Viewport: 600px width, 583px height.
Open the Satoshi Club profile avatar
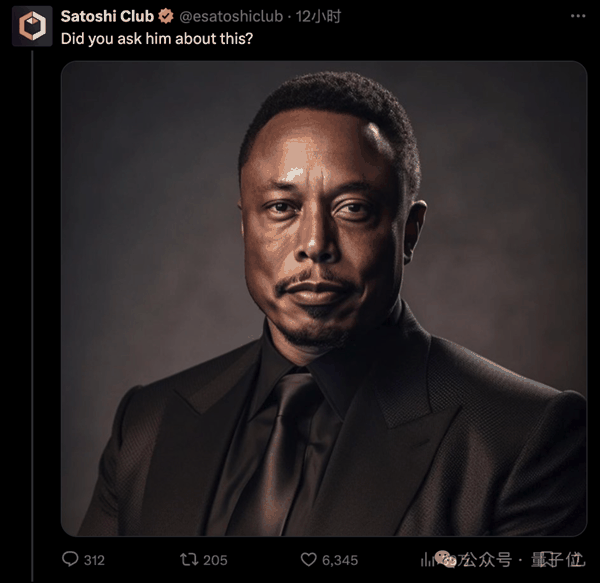32,25
